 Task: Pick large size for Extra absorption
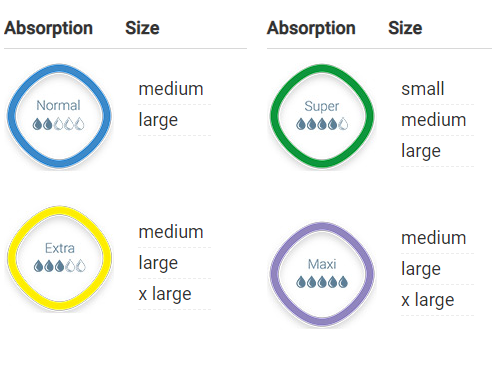[158, 263]
